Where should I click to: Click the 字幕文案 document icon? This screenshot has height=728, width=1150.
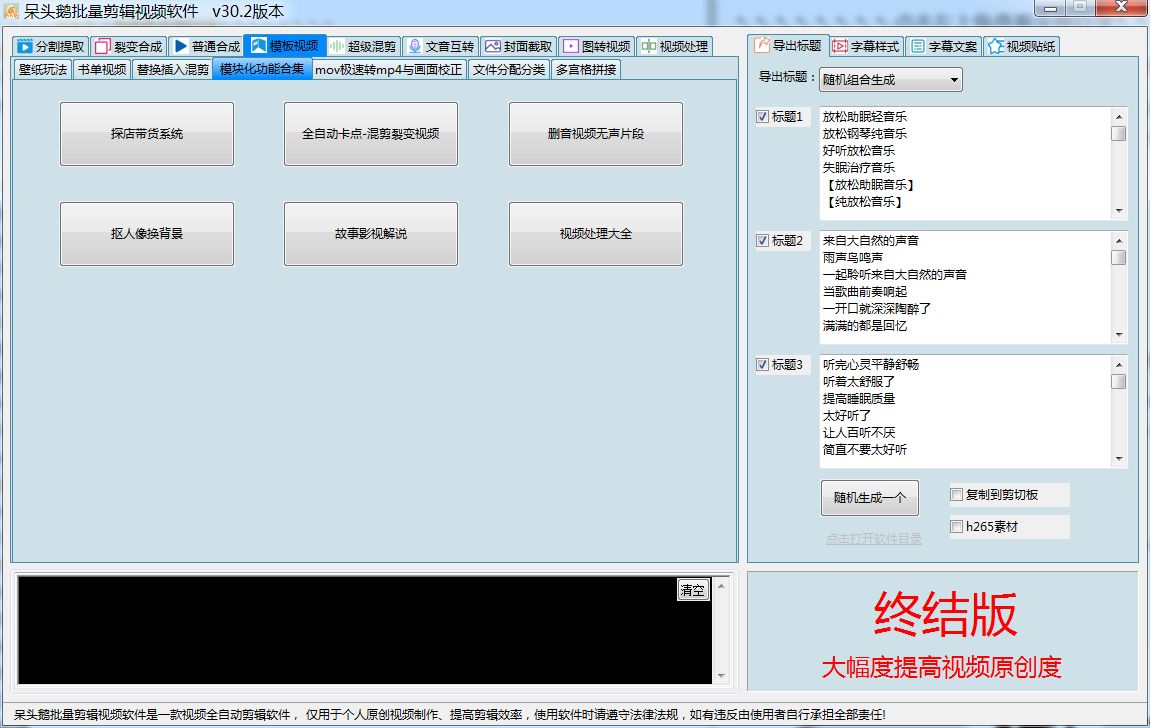[918, 46]
